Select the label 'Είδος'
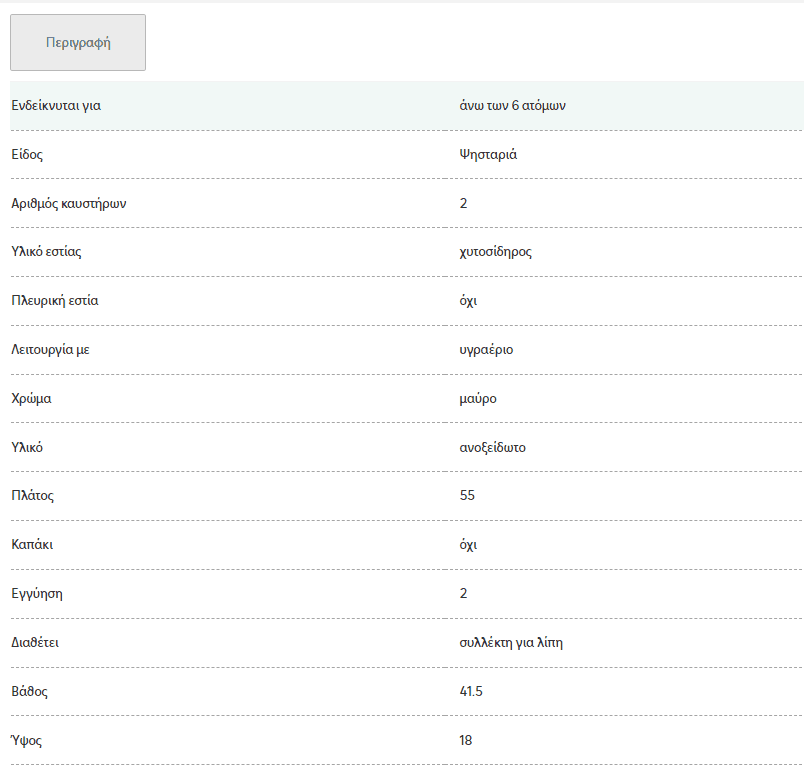 point(27,155)
